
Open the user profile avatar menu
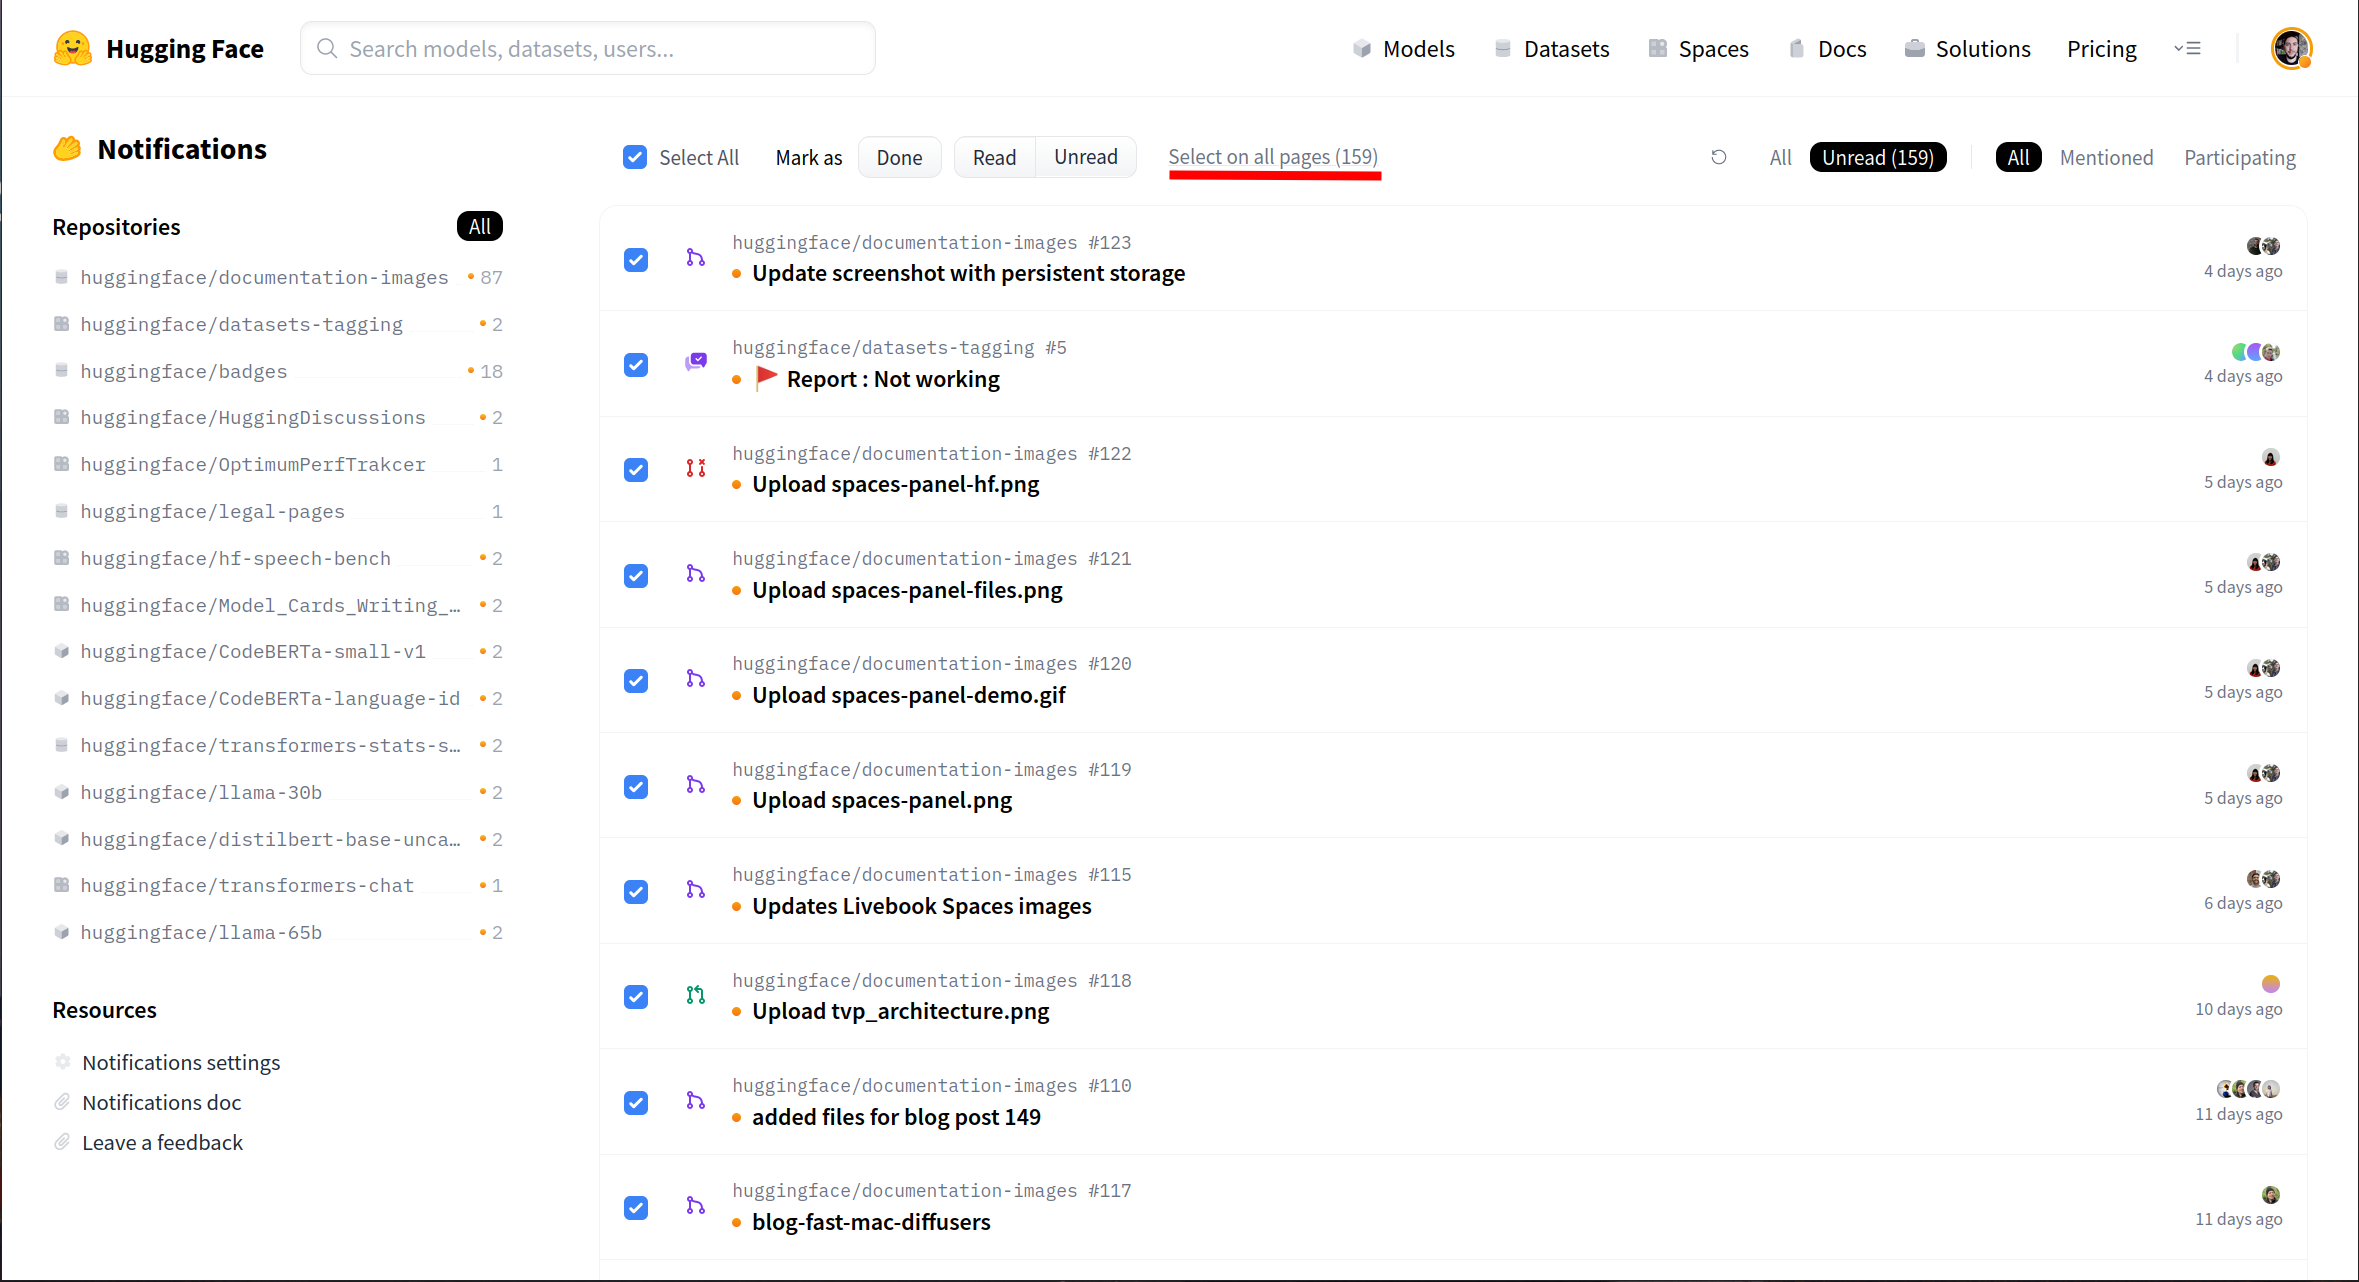click(x=2290, y=48)
